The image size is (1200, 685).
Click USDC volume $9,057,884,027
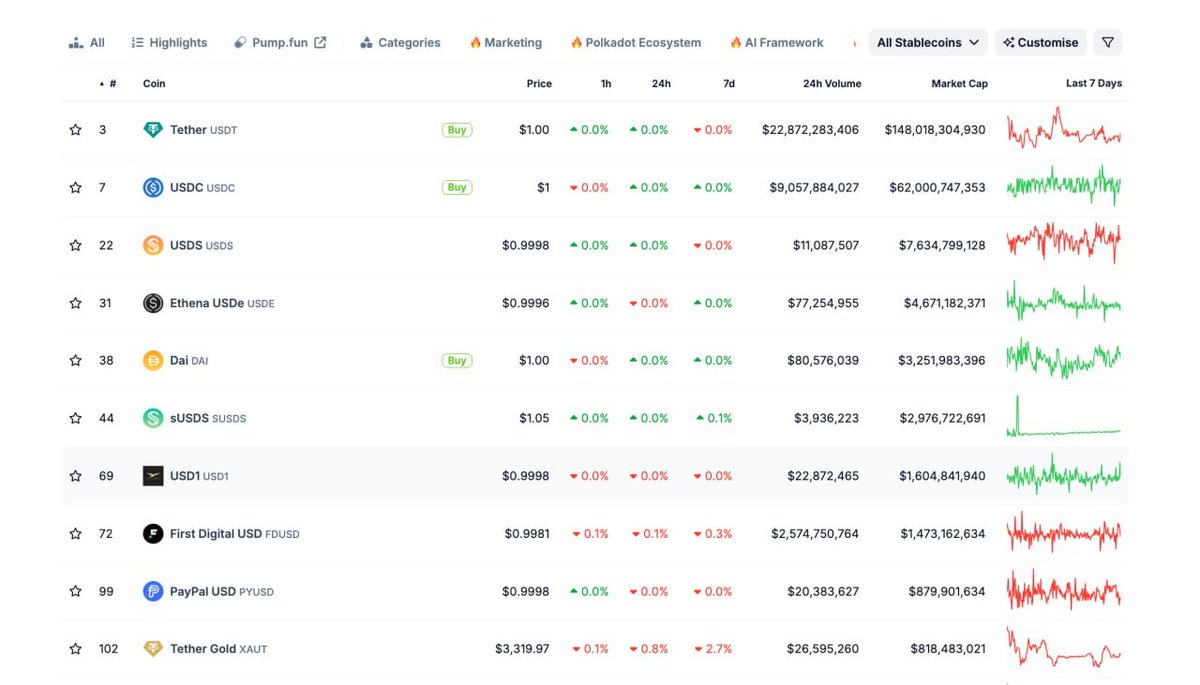point(814,188)
